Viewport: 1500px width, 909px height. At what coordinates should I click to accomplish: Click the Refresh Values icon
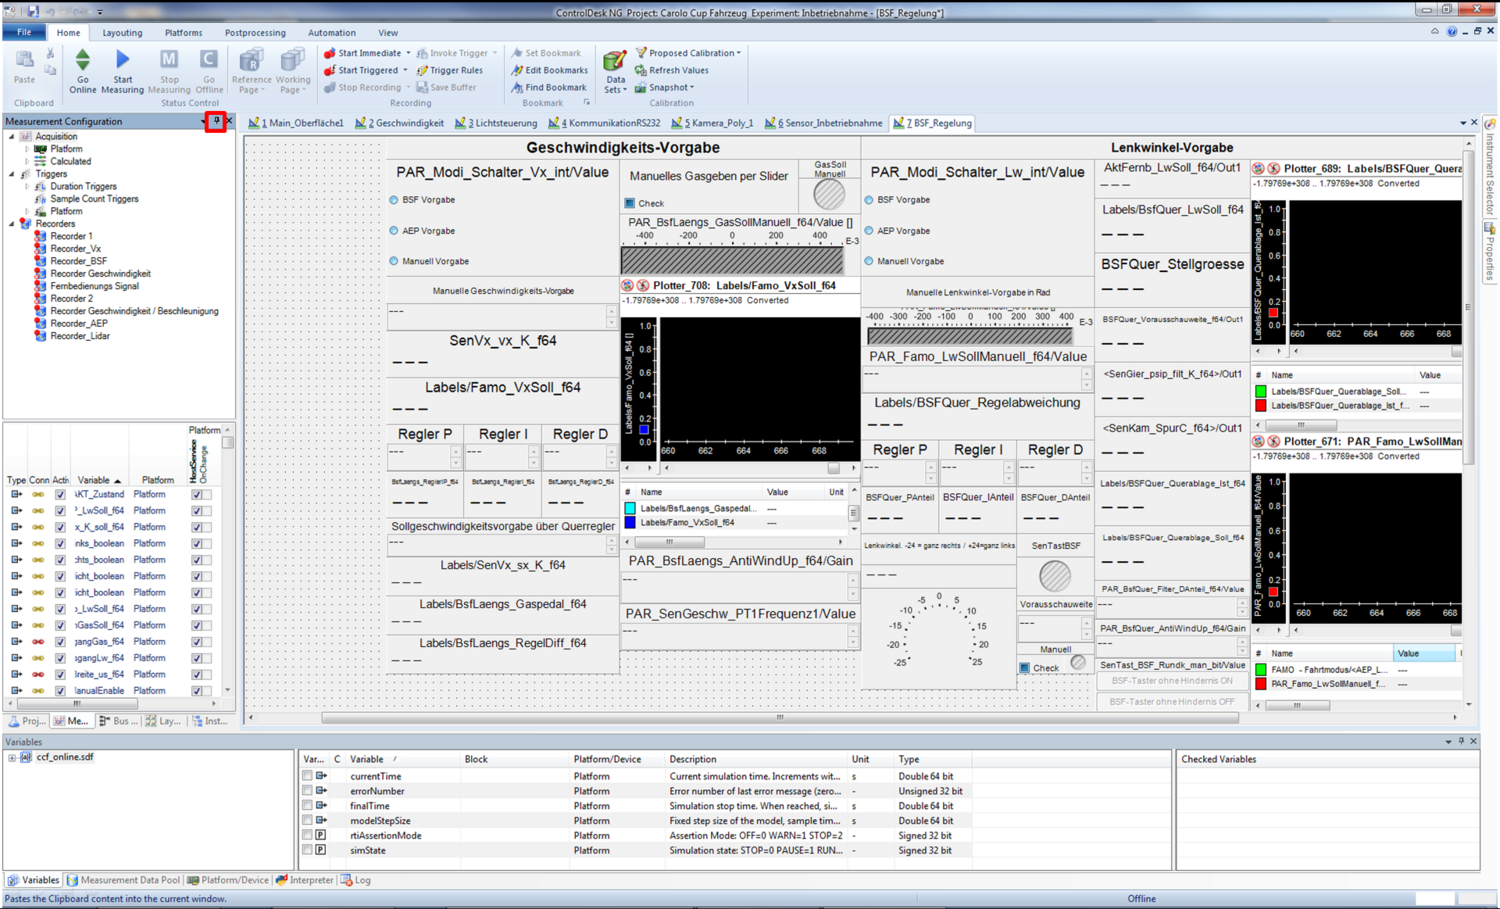(641, 70)
